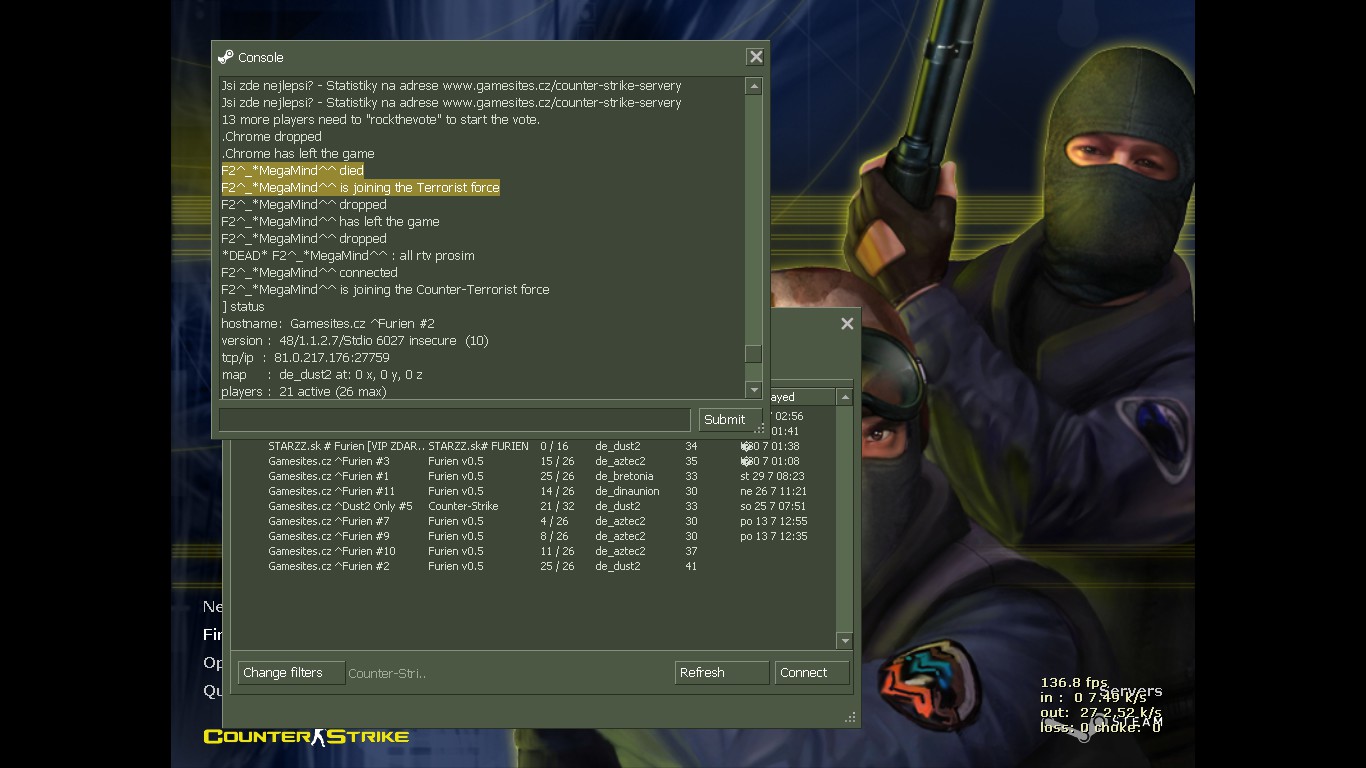Click last played date so 25 7 07:51

coord(773,506)
